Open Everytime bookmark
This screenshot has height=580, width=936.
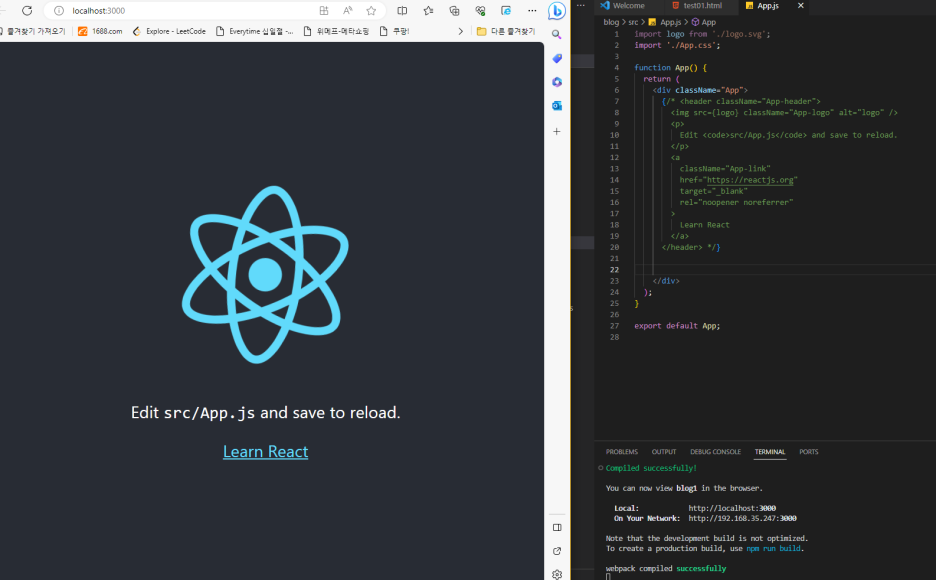point(254,31)
